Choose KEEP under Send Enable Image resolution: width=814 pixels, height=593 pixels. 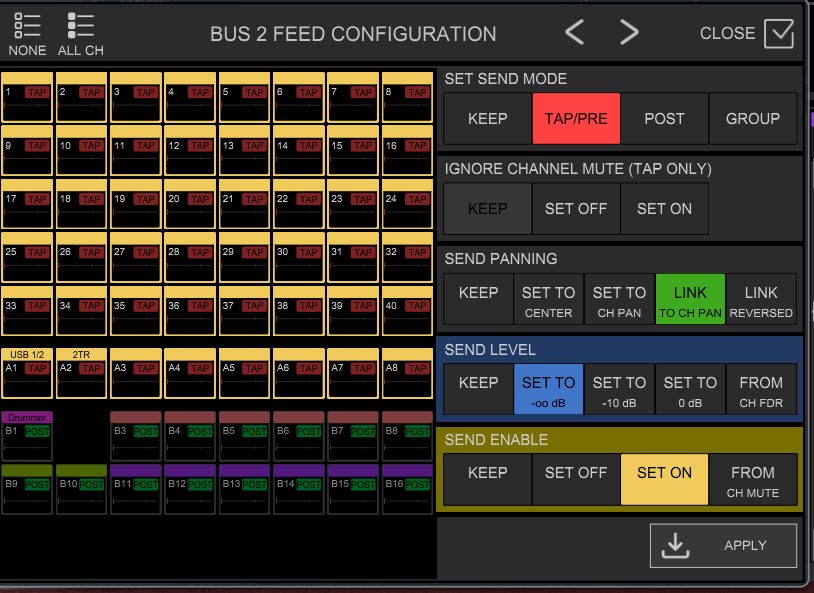(487, 479)
